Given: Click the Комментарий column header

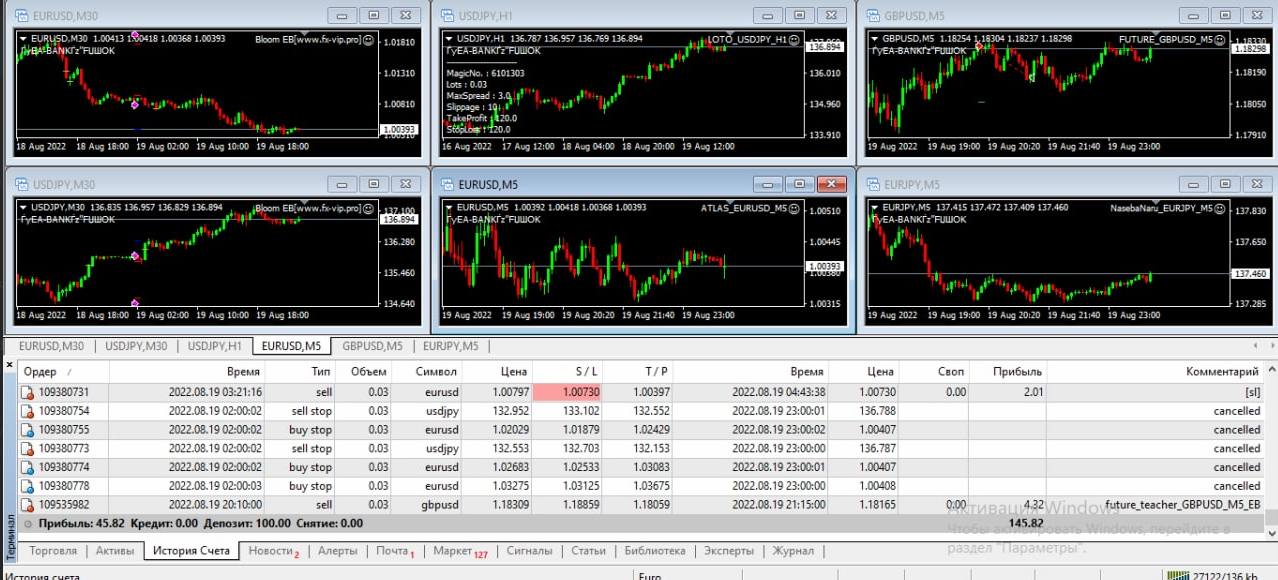Looking at the screenshot, I should click(x=1156, y=371).
